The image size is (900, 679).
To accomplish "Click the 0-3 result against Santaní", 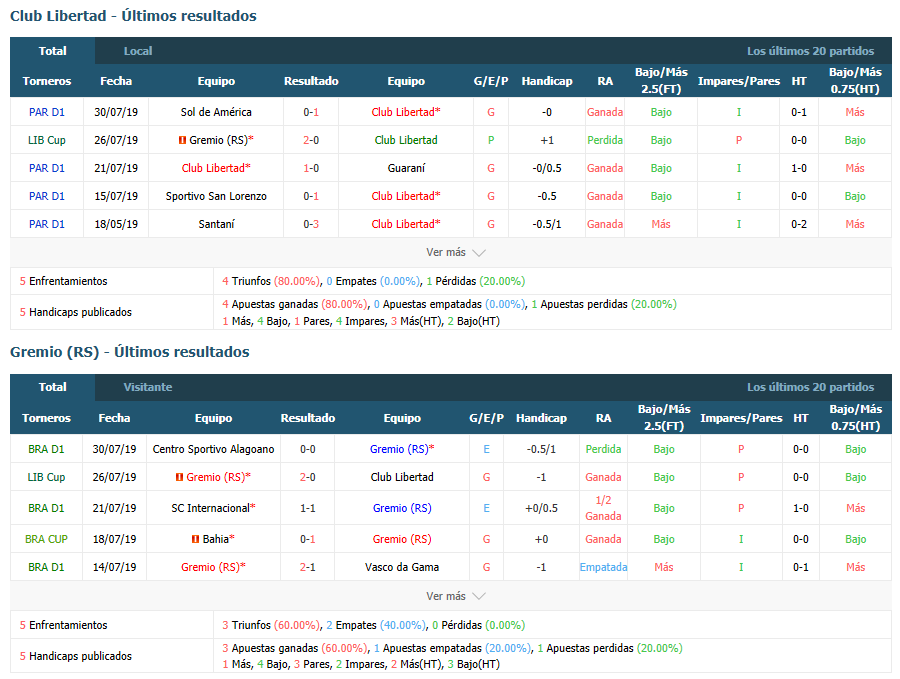I will pyautogui.click(x=311, y=224).
